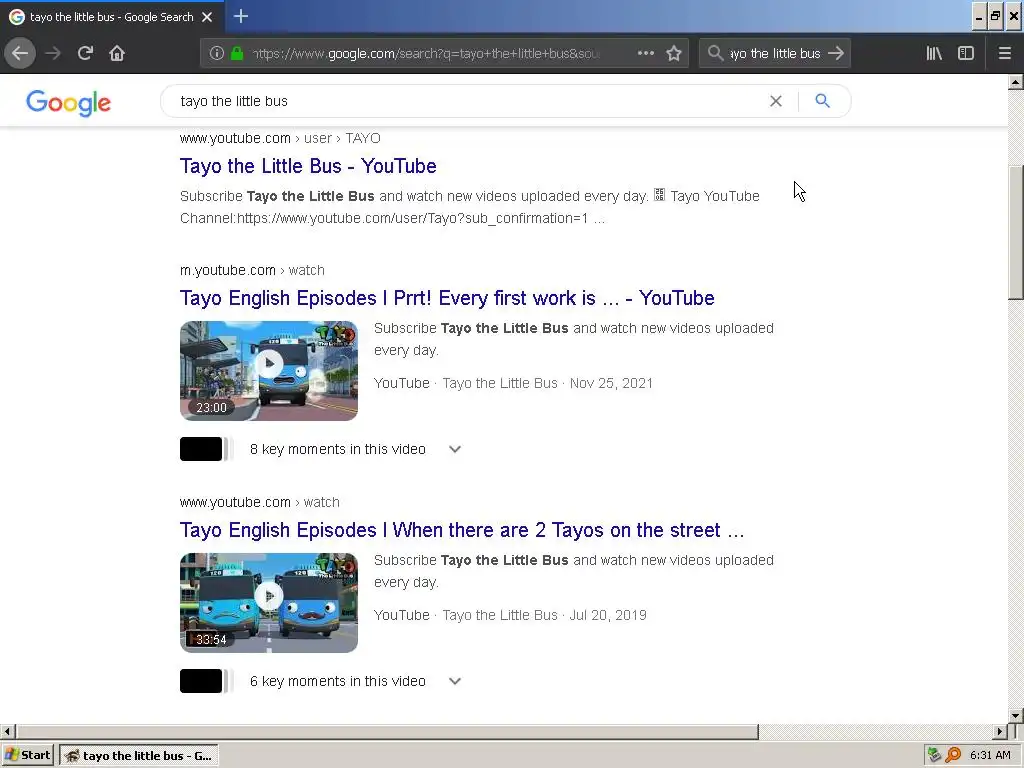
Task: Click m.youtube.com › watch breadcrumb
Action: (252, 270)
